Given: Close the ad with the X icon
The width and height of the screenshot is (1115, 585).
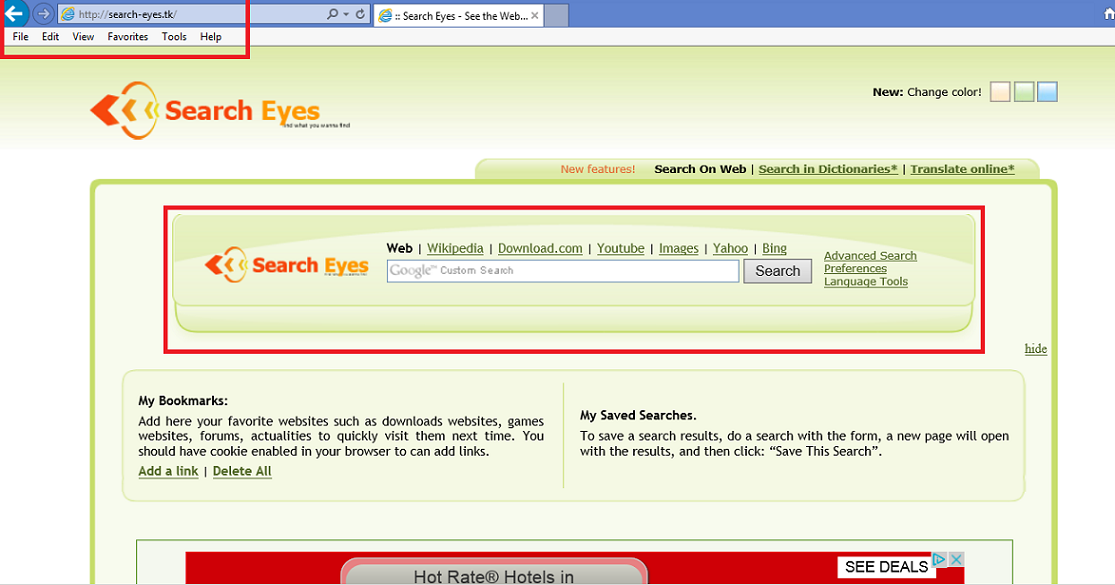Looking at the screenshot, I should 956,559.
